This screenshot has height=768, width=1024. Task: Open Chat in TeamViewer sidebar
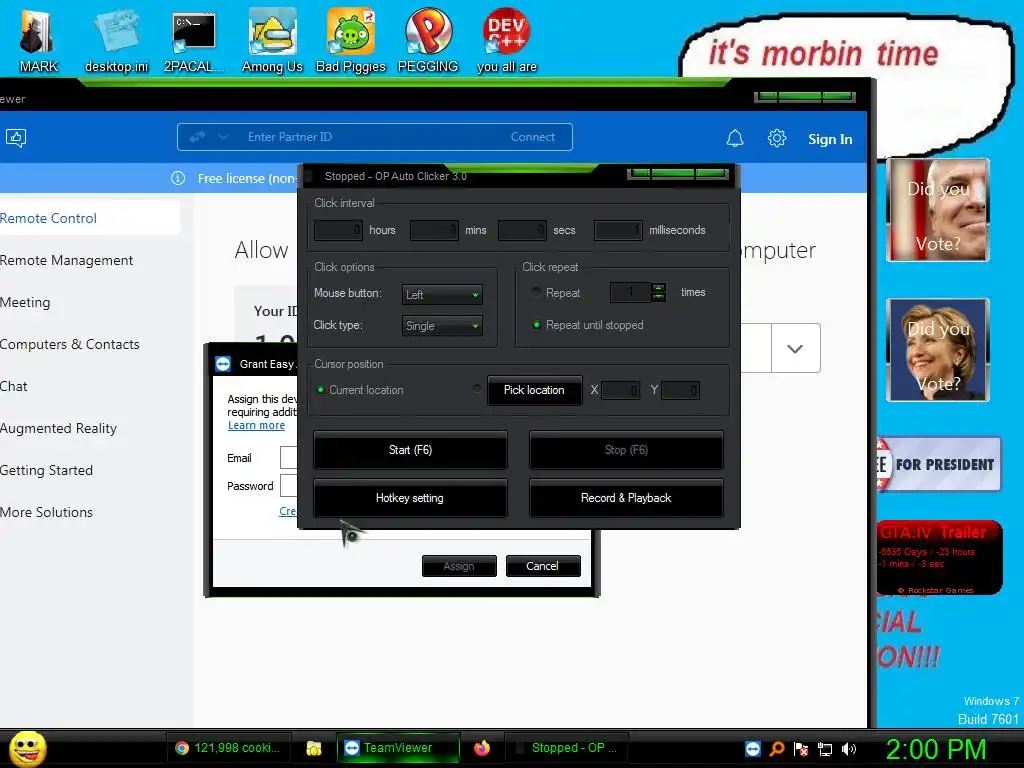point(14,386)
